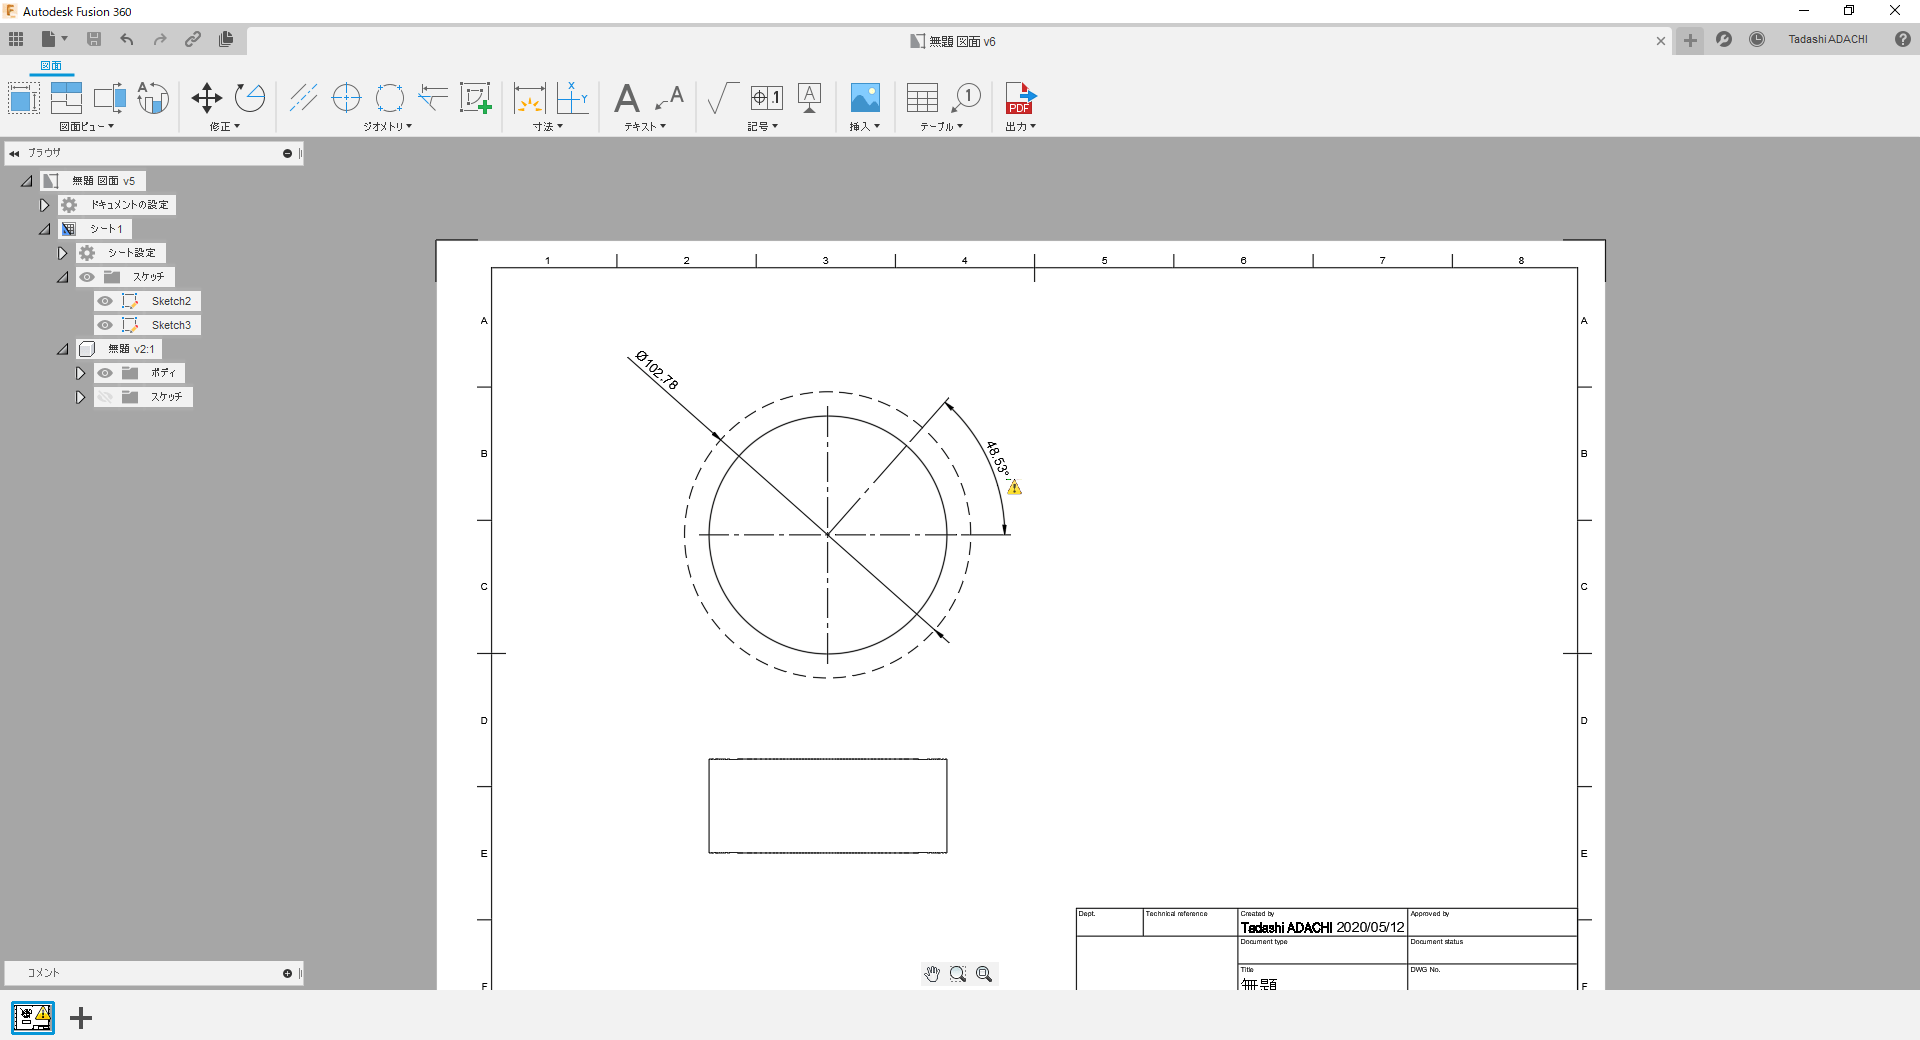Collapse the ブラウザ panel

[14, 153]
